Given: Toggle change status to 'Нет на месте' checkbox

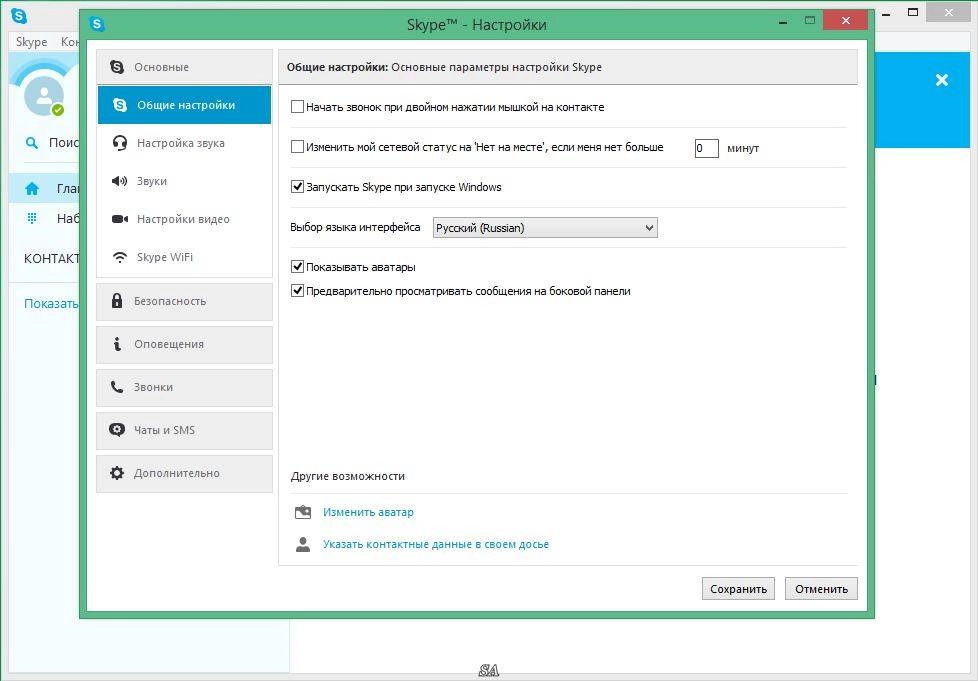Looking at the screenshot, I should pos(298,147).
